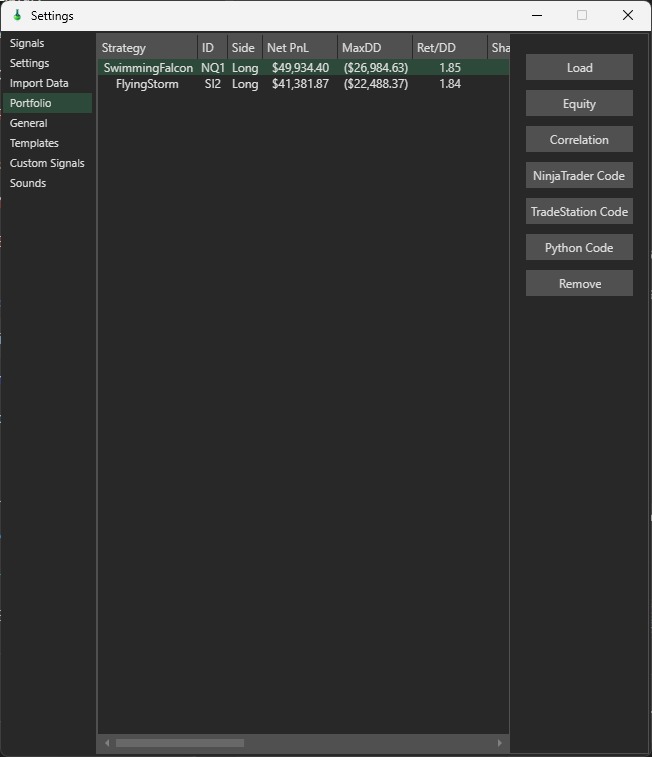Open Custom Signals section
Image resolution: width=652 pixels, height=757 pixels.
[x=47, y=163]
